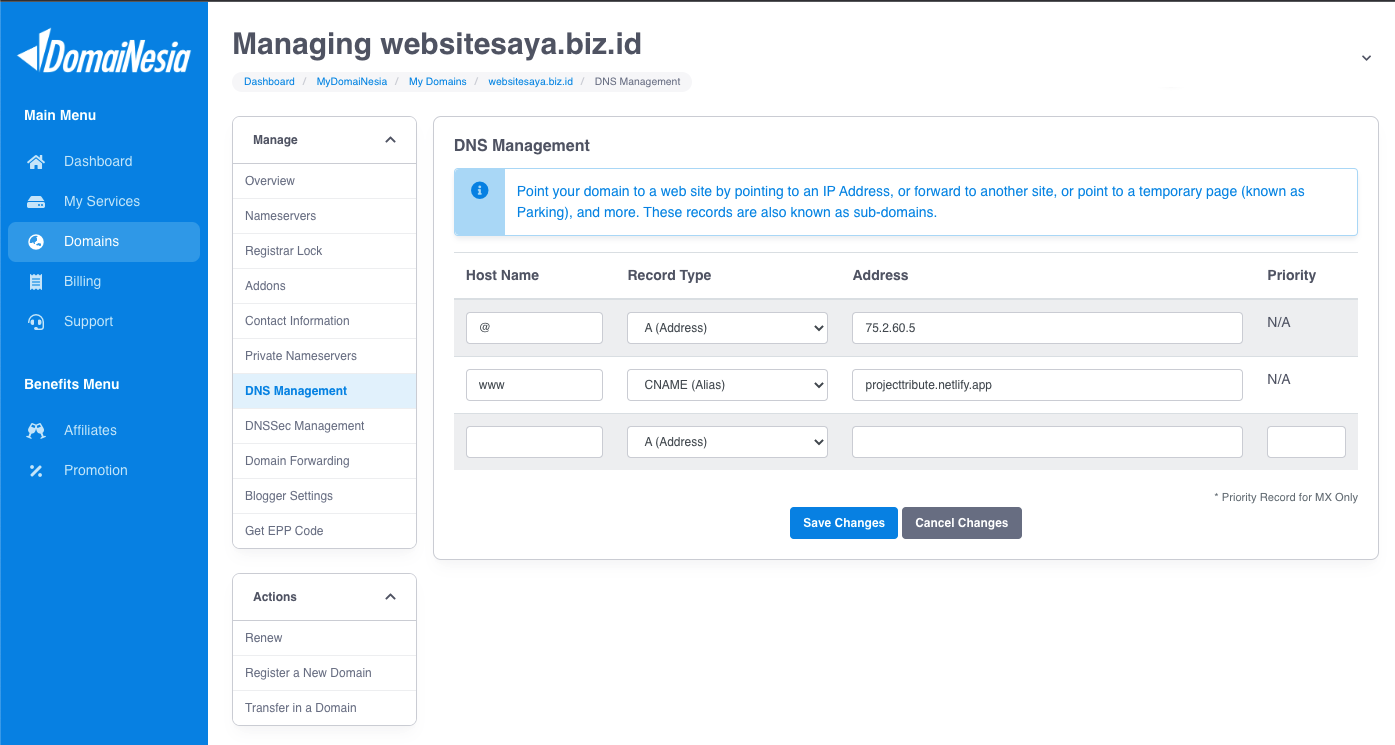Collapse the Actions panel
The width and height of the screenshot is (1395, 745).
[390, 596]
